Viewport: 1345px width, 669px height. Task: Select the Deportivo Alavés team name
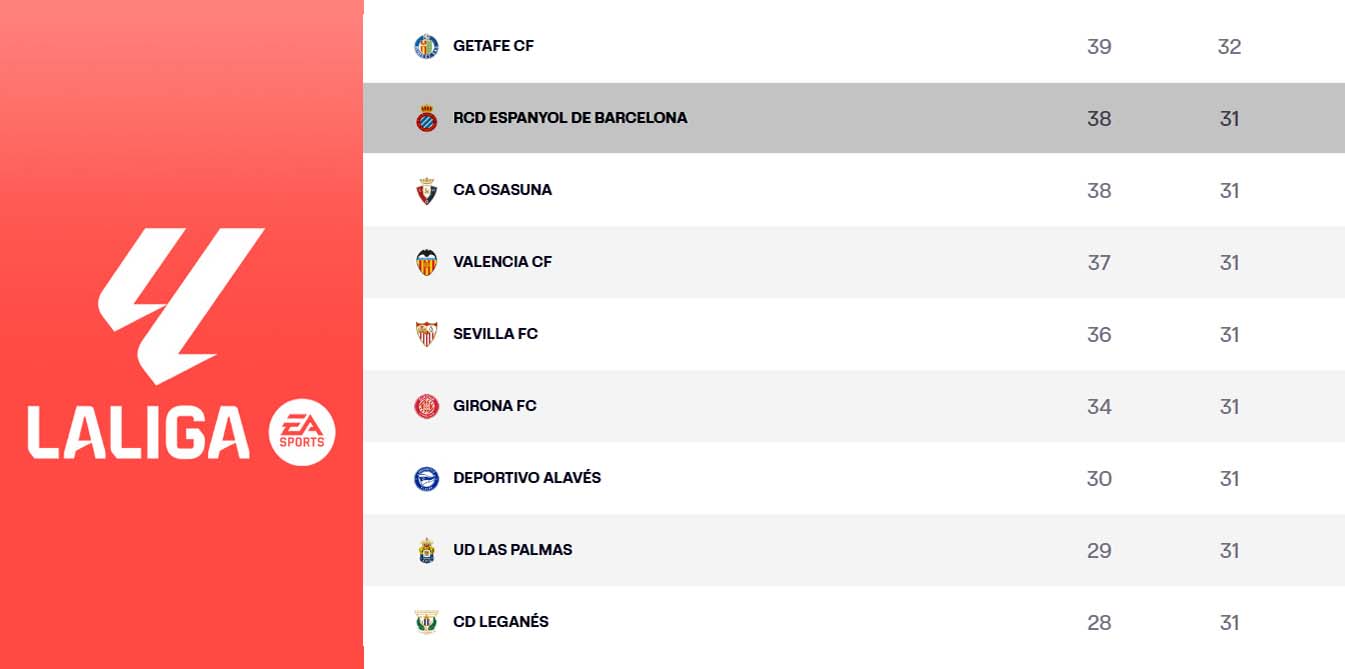point(527,478)
